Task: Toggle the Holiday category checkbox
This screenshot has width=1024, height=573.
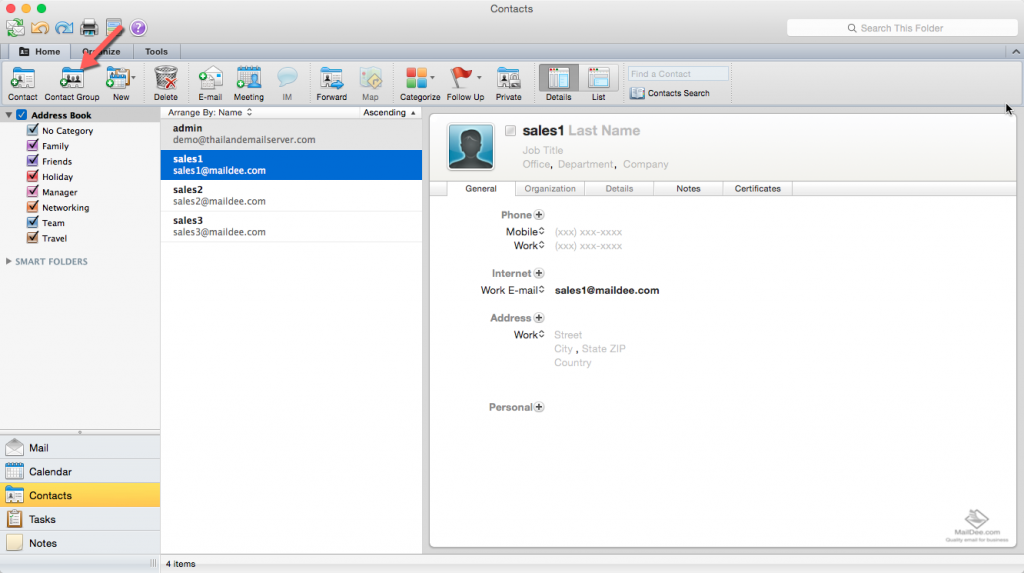Action: [x=33, y=177]
